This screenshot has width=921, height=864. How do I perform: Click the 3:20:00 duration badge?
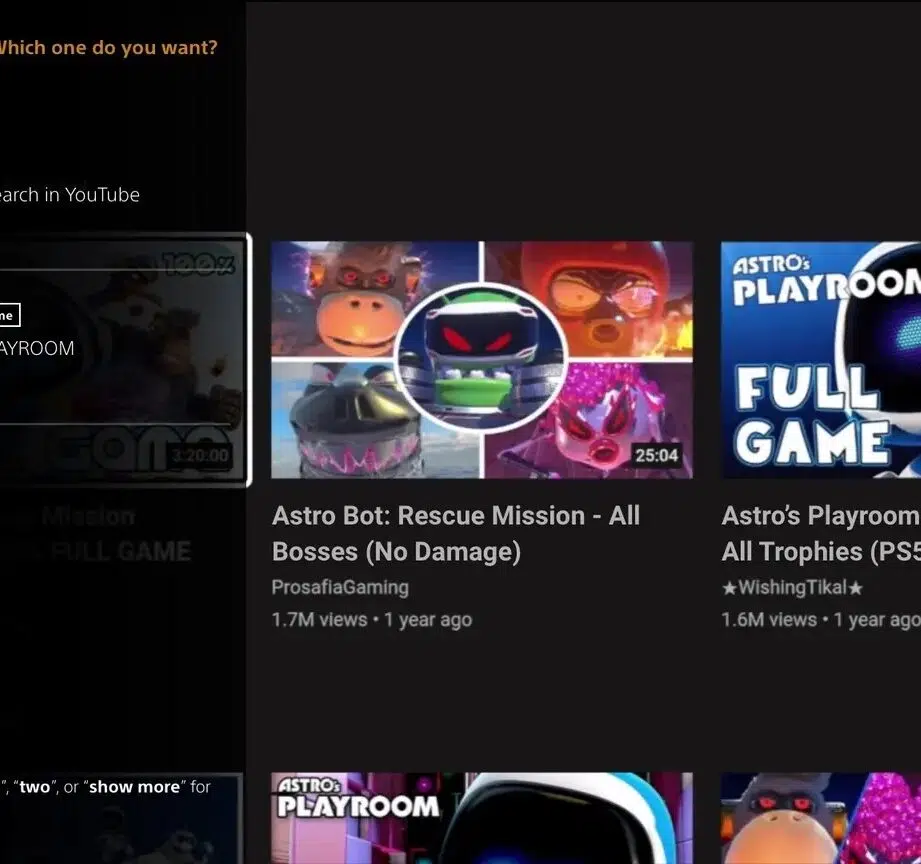199,456
